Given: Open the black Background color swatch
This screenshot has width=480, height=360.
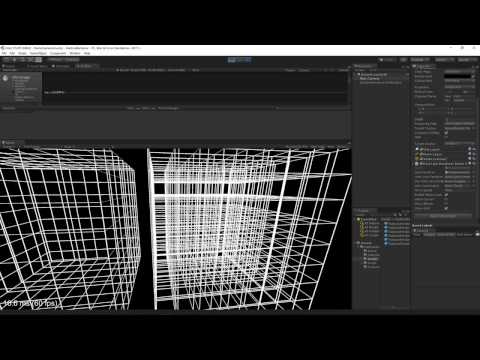Looking at the screenshot, I should [x=457, y=76].
